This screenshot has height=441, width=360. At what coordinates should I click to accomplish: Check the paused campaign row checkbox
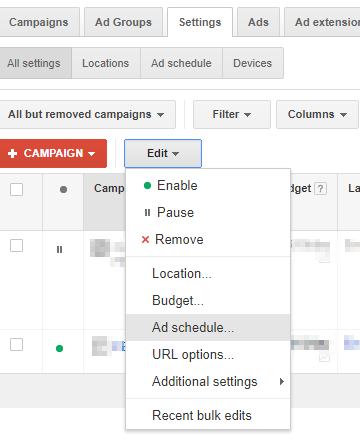tap(16, 246)
